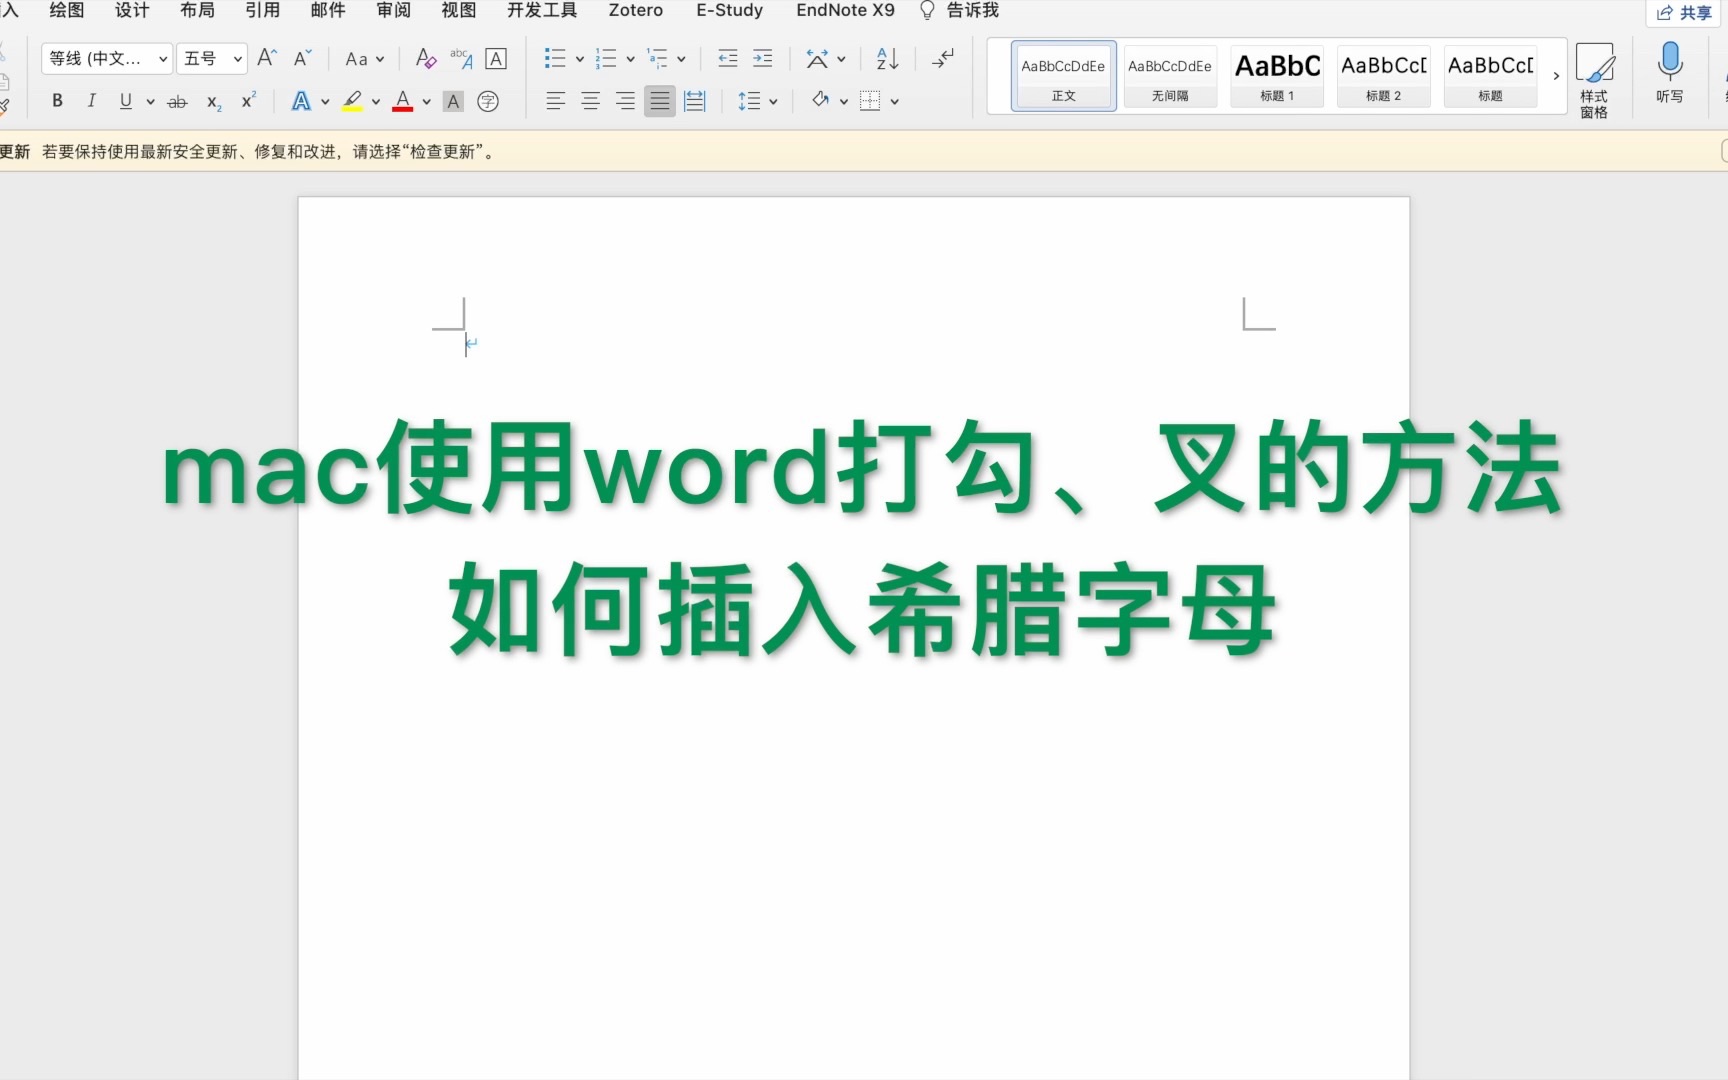Apply superscript formatting
Screen dimensions: 1728x1080
click(x=248, y=100)
